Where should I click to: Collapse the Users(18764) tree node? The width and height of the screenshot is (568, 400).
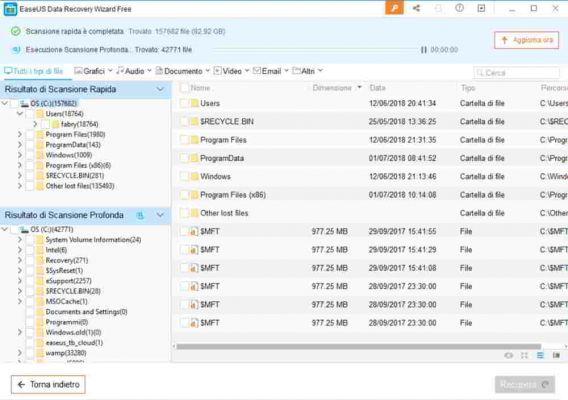(20, 114)
